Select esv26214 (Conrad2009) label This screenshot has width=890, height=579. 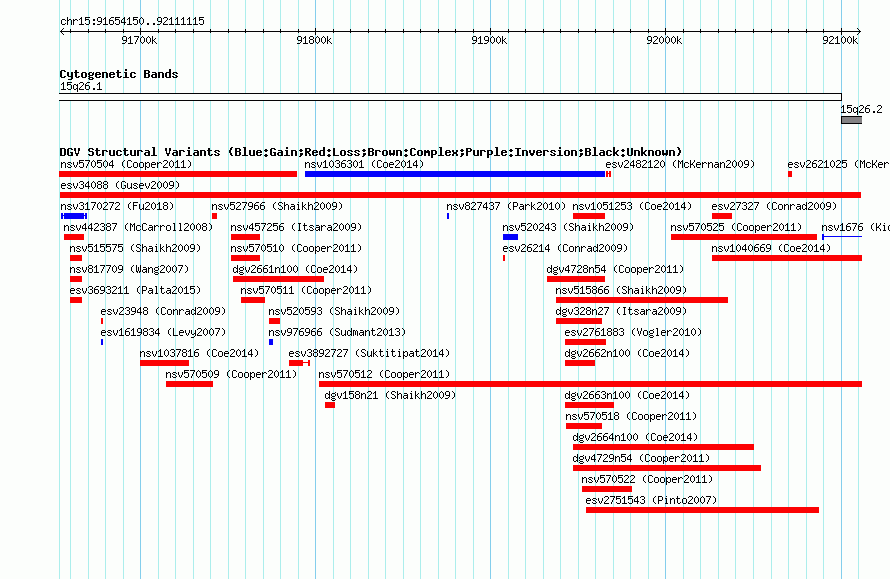565,249
